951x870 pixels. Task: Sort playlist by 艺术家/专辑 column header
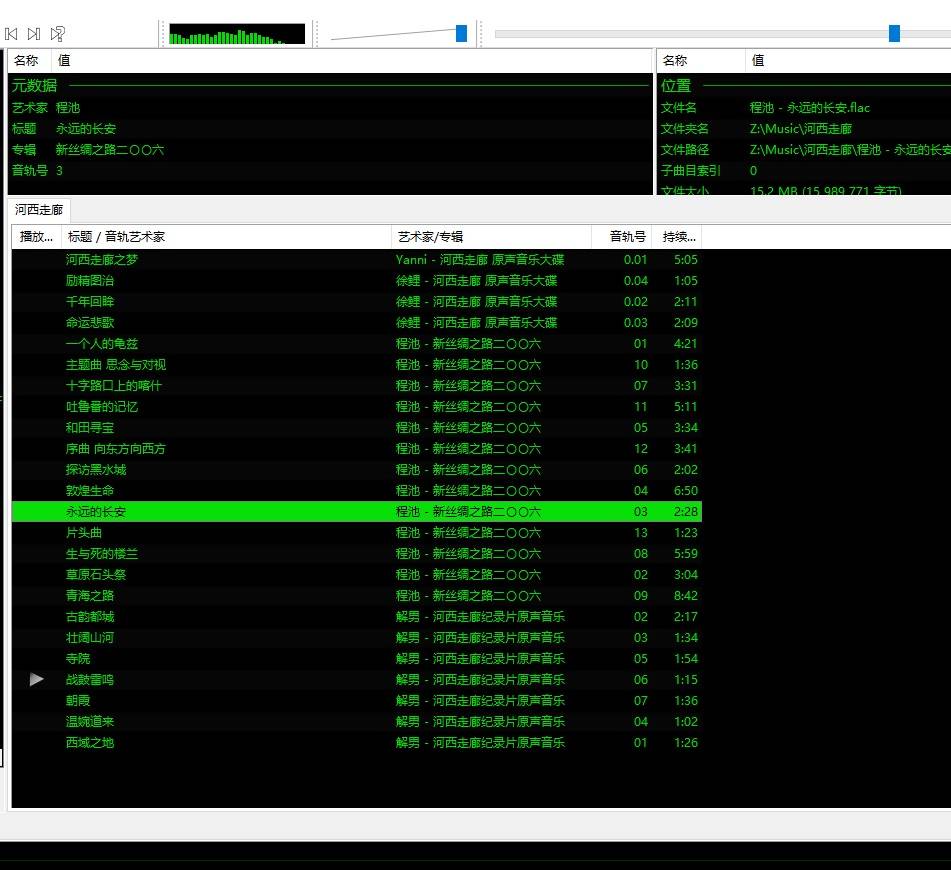[491, 237]
